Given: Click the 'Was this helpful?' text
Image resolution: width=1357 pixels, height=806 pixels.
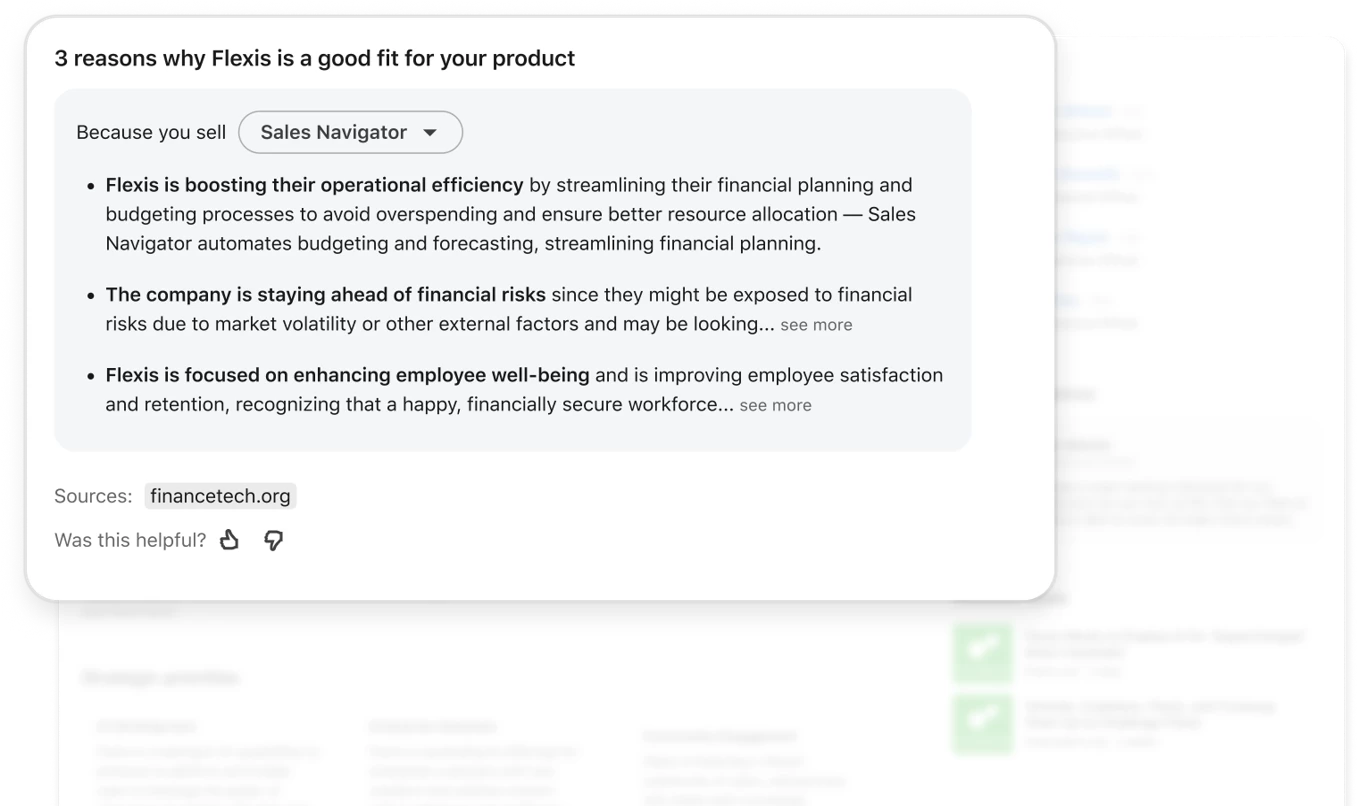Looking at the screenshot, I should pyautogui.click(x=130, y=540).
